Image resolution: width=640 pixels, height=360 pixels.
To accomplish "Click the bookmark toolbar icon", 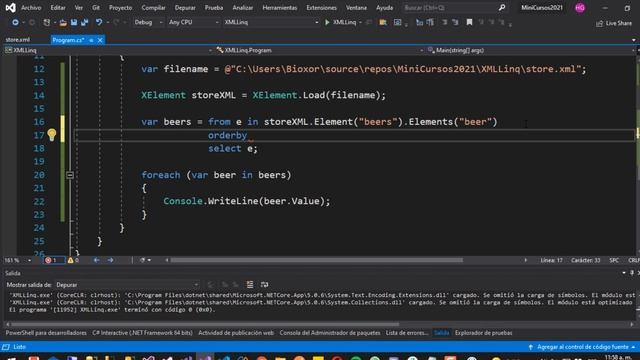I will [469, 22].
